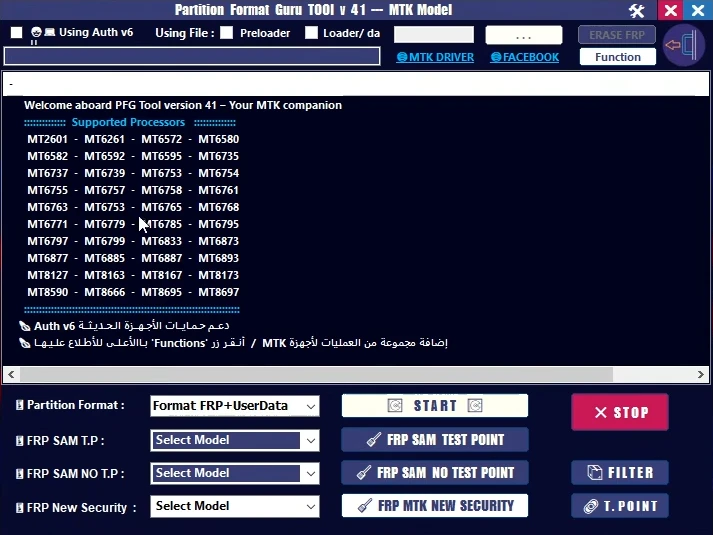Image resolution: width=713 pixels, height=535 pixels.
Task: Click the FILTER button
Action: [x=620, y=473]
